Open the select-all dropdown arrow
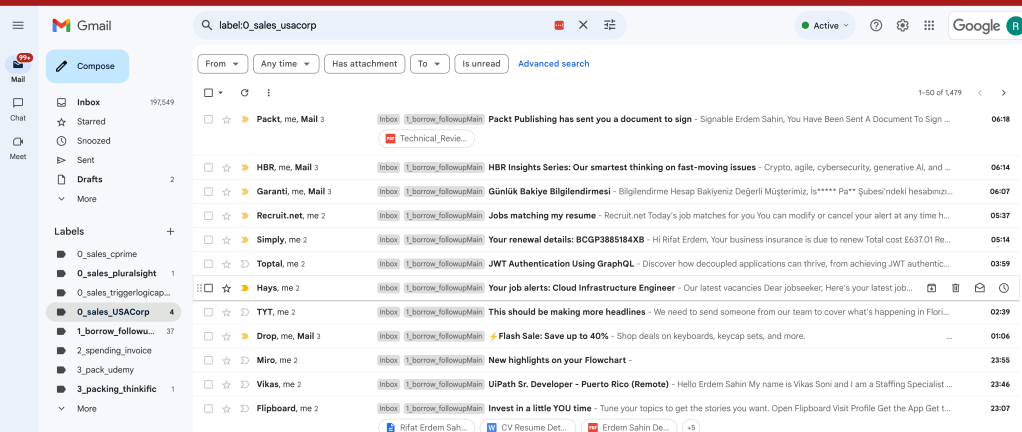This screenshot has height=432, width=1022. coord(220,93)
